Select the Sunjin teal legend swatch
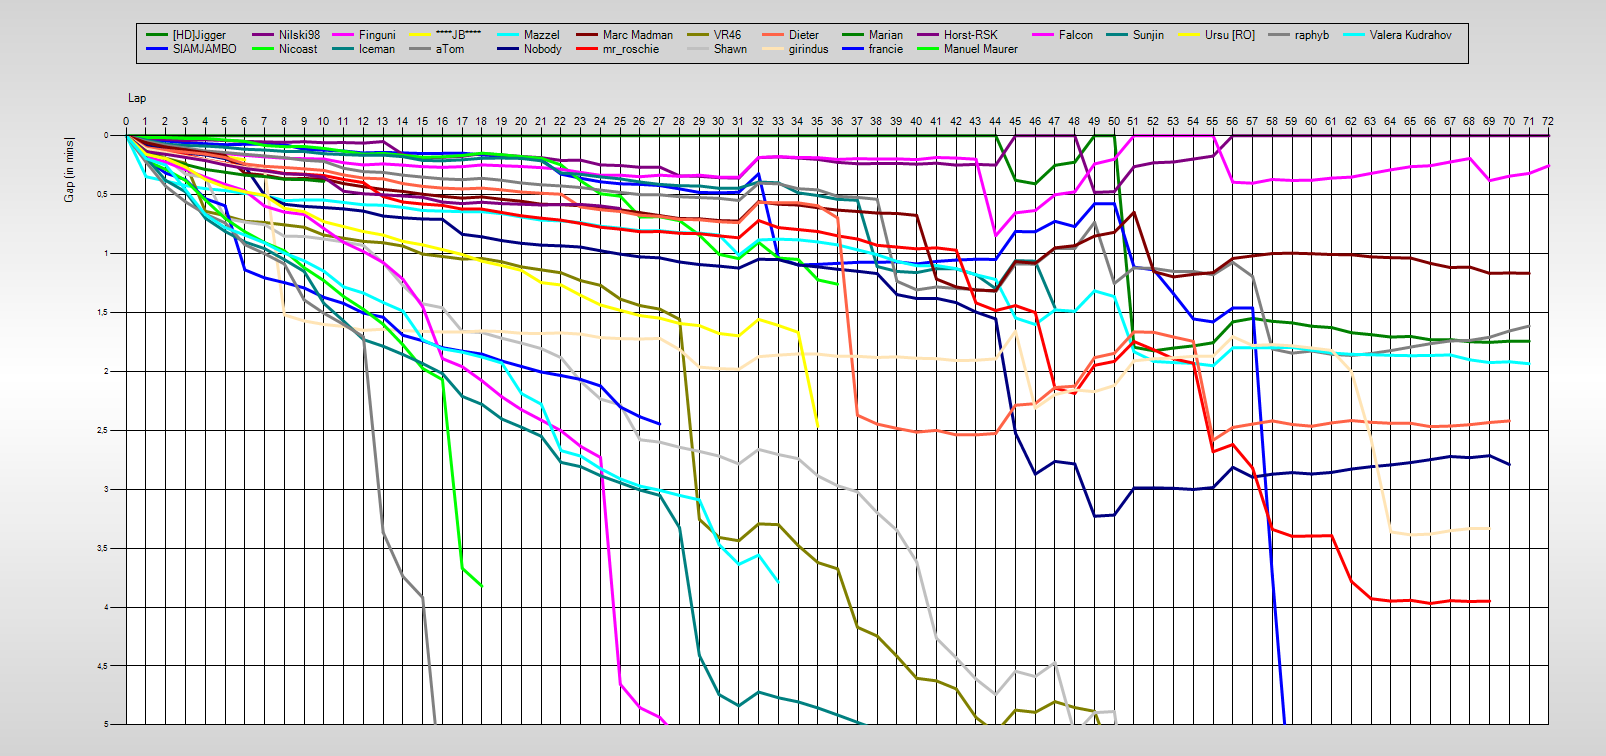1606x756 pixels. [1116, 35]
